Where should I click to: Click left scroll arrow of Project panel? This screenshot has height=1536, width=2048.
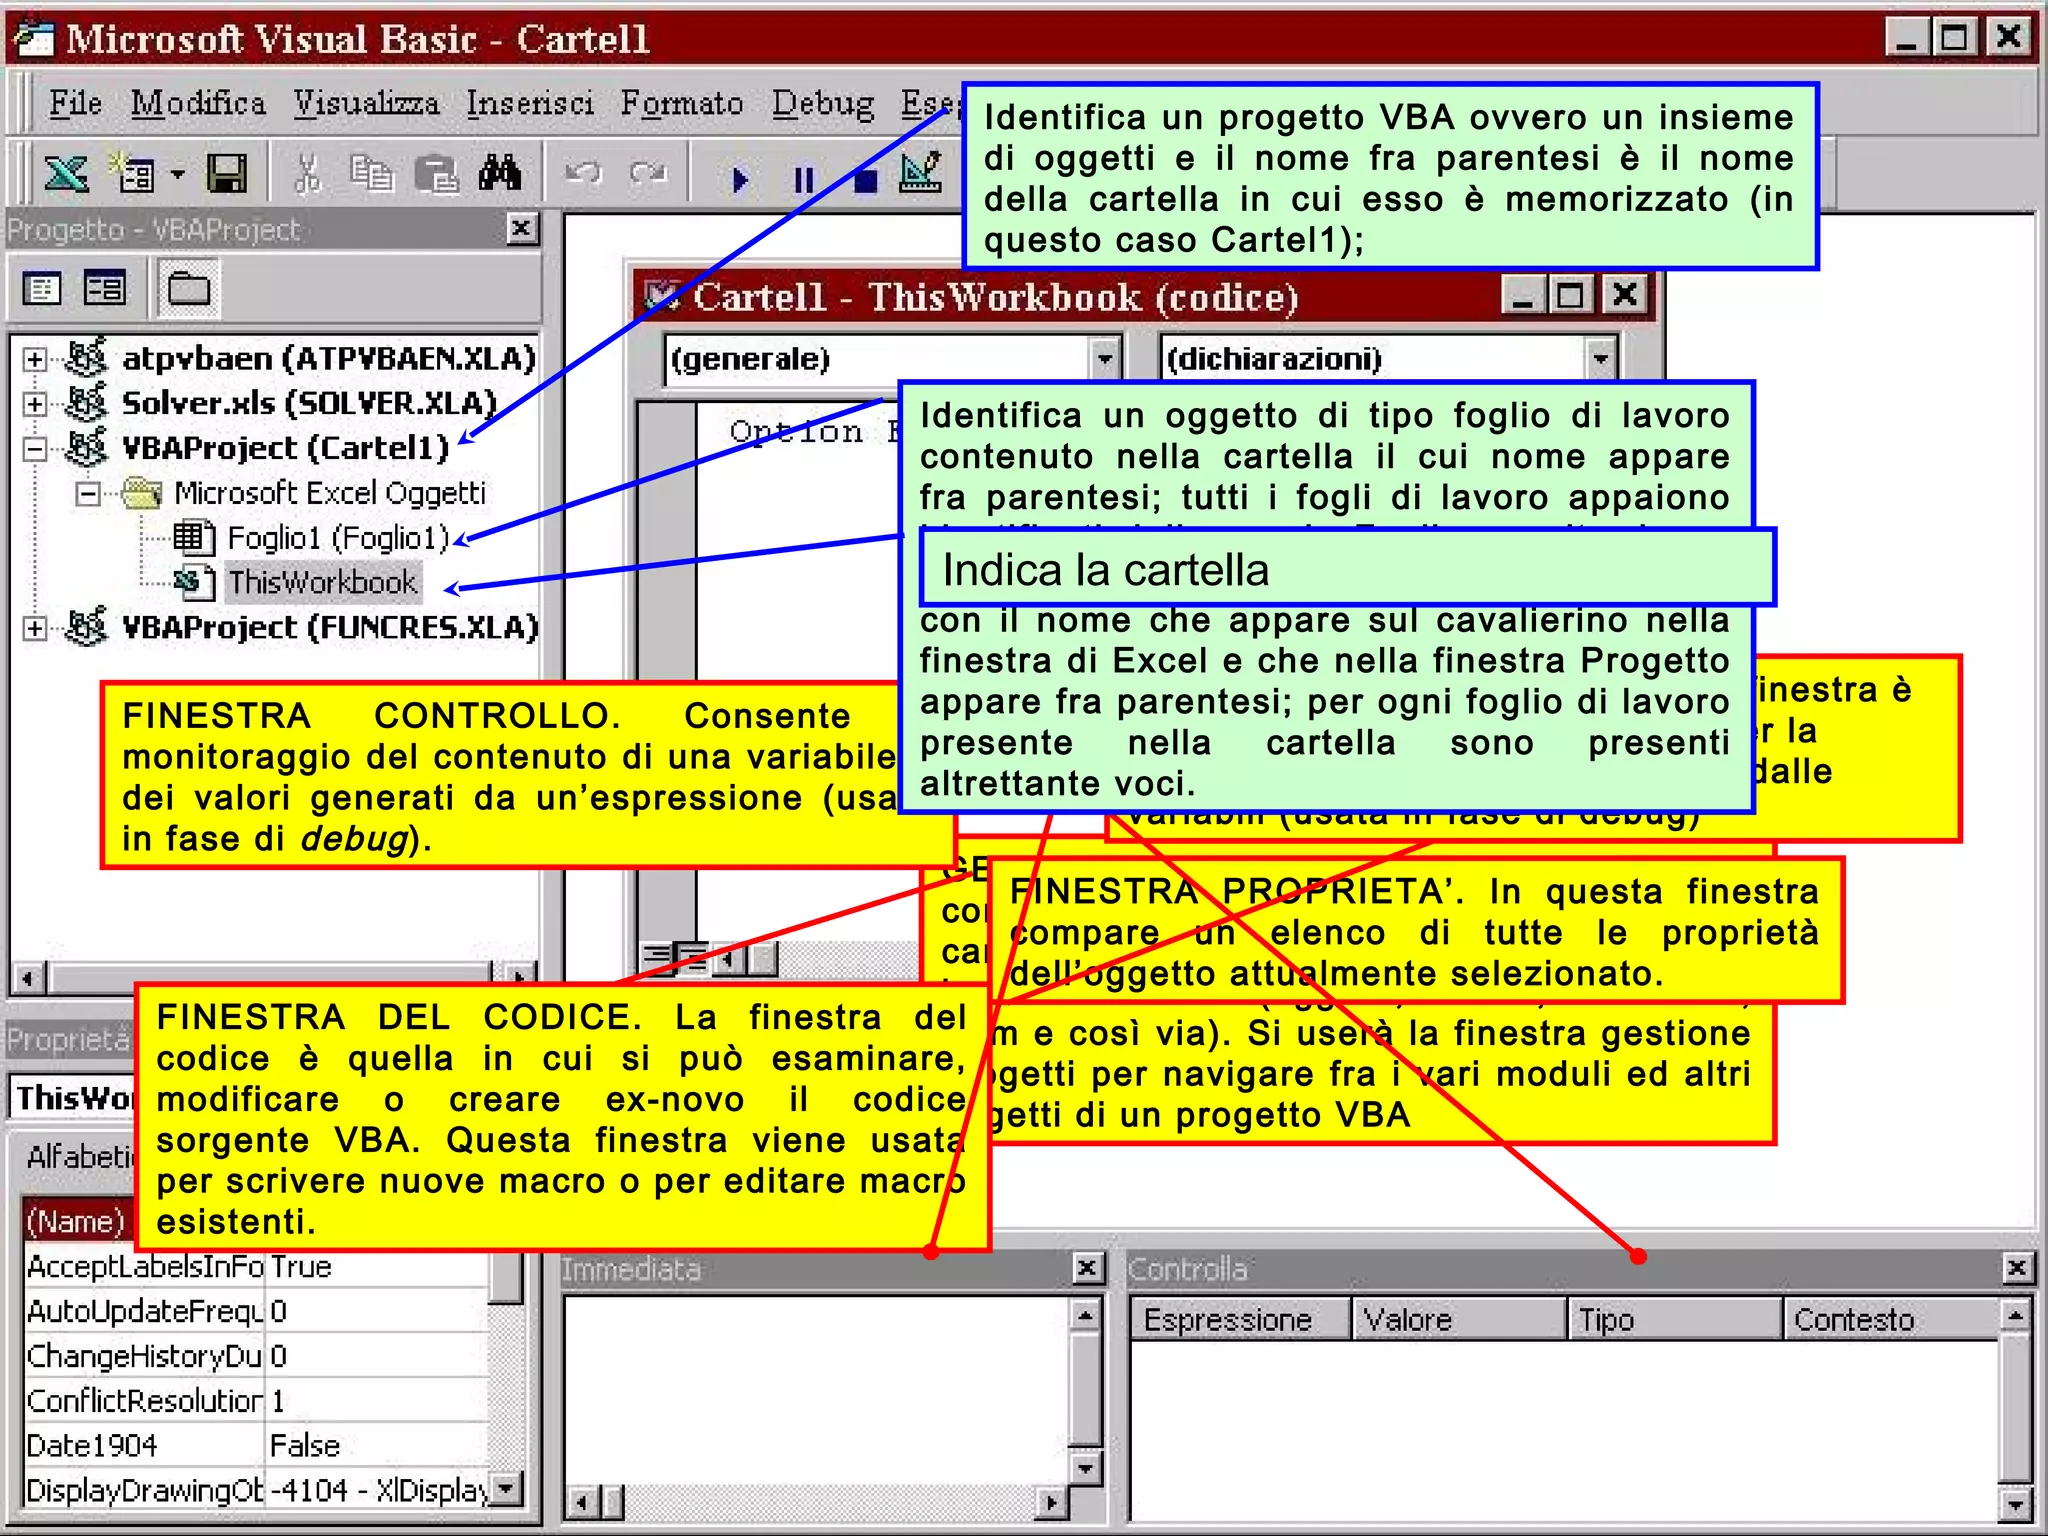click(x=30, y=977)
